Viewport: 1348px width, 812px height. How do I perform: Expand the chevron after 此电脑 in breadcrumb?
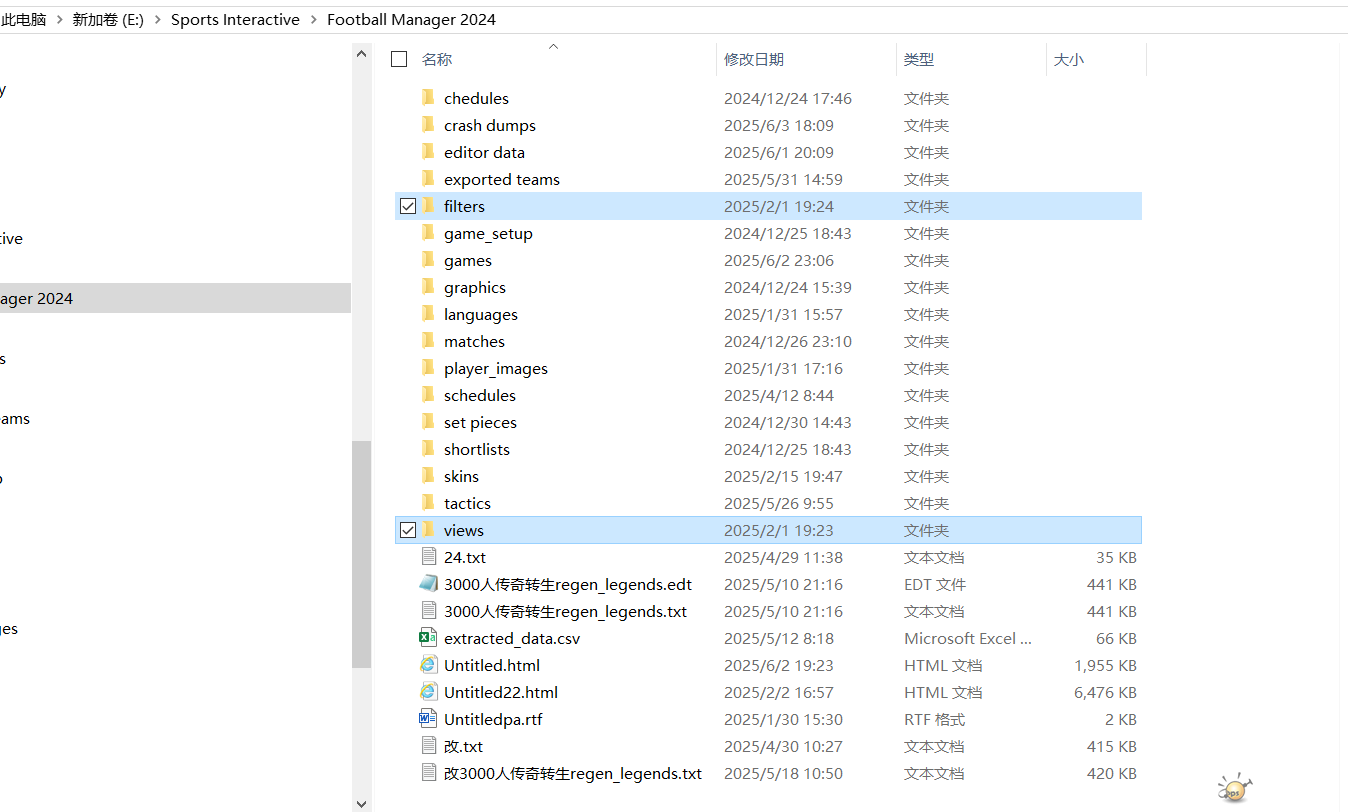(59, 19)
